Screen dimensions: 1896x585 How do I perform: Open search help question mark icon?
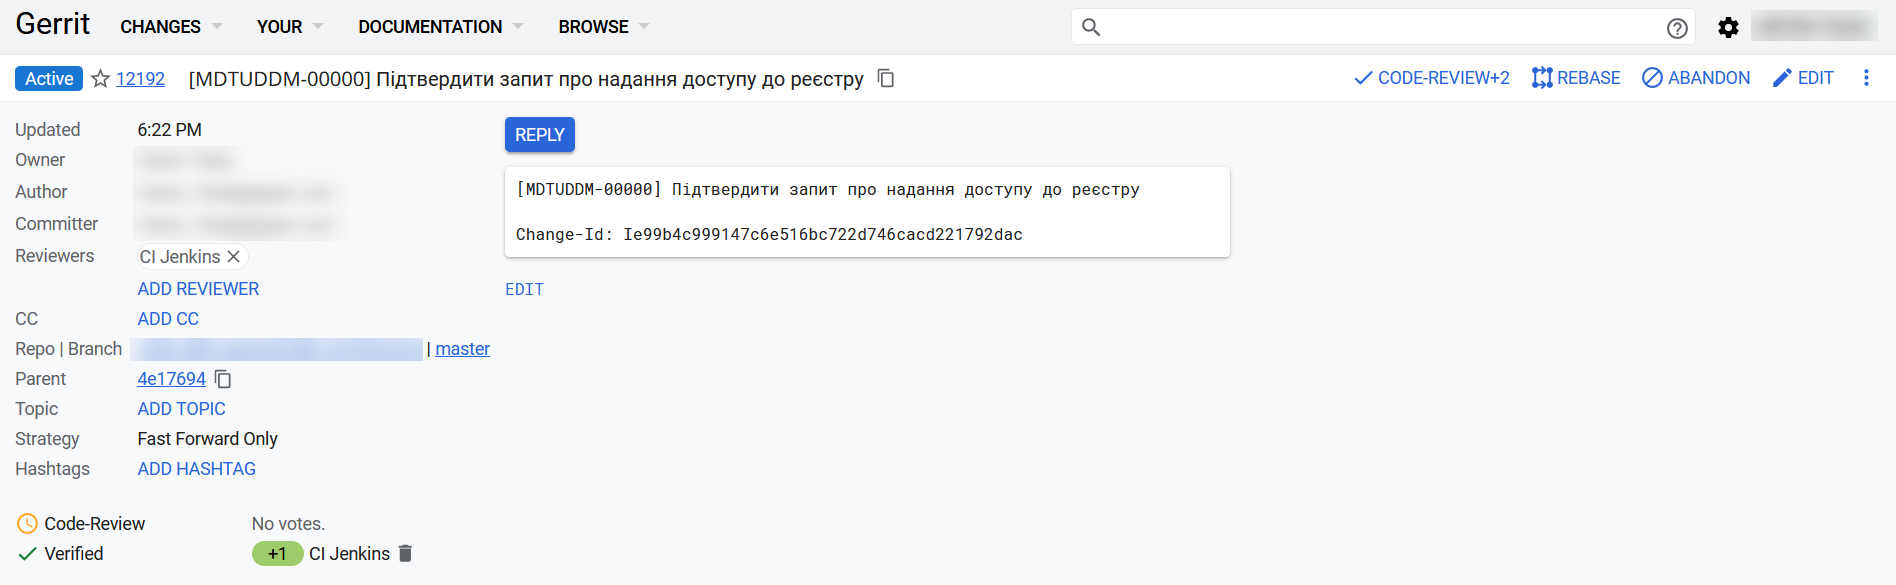1677,28
